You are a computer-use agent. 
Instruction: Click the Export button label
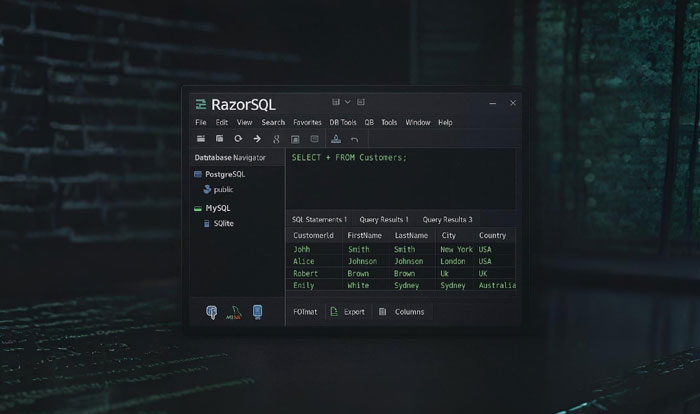[354, 312]
